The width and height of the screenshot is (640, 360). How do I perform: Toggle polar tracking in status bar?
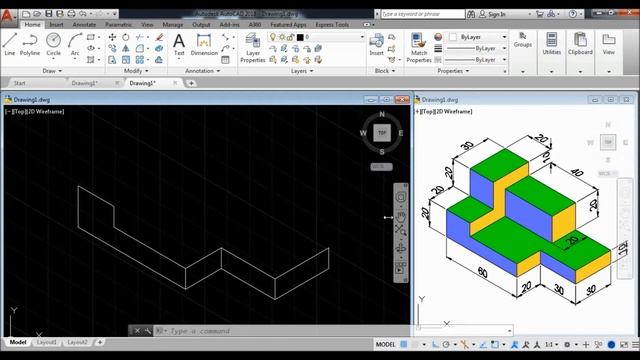pos(446,344)
